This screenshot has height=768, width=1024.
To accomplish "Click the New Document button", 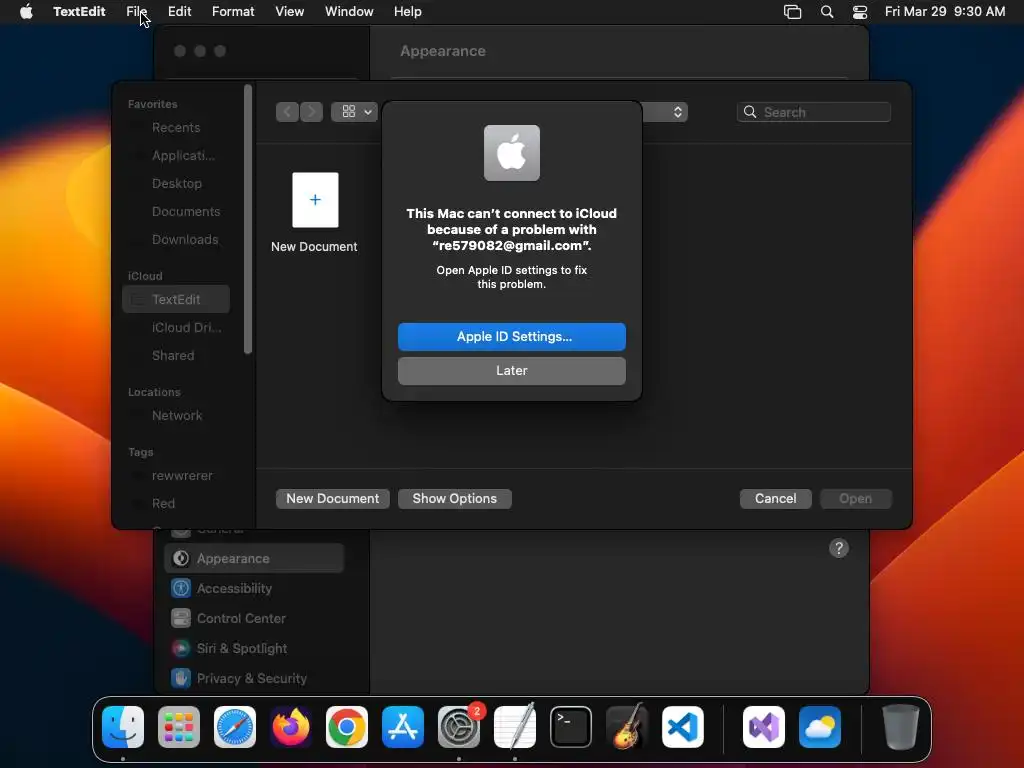I will click(333, 499).
